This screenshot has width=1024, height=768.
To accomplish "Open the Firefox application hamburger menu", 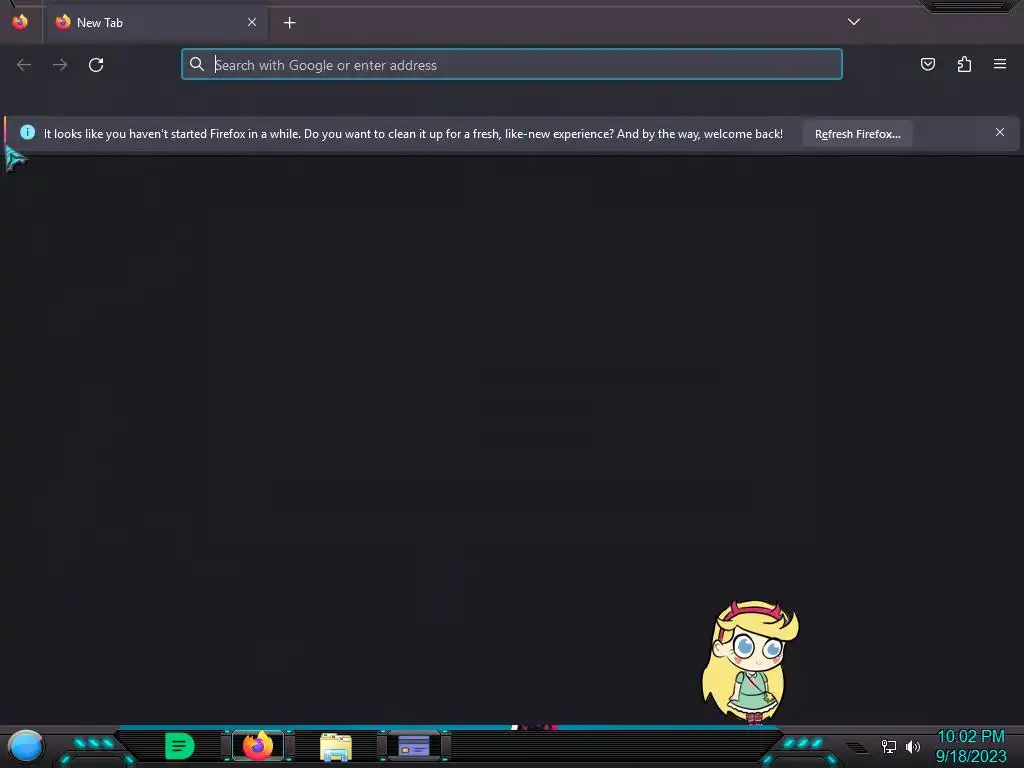I will [1000, 64].
